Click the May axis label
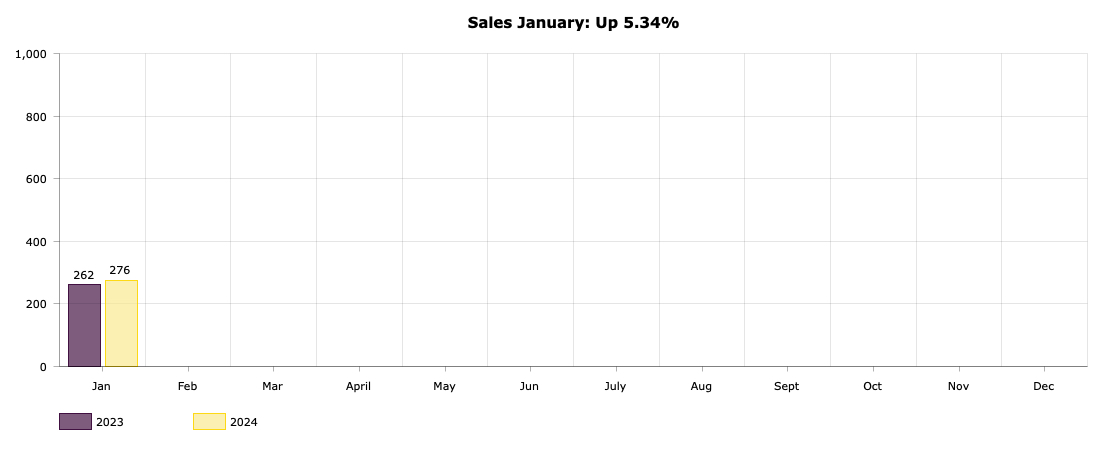Image resolution: width=1108 pixels, height=450 pixels. coord(444,386)
